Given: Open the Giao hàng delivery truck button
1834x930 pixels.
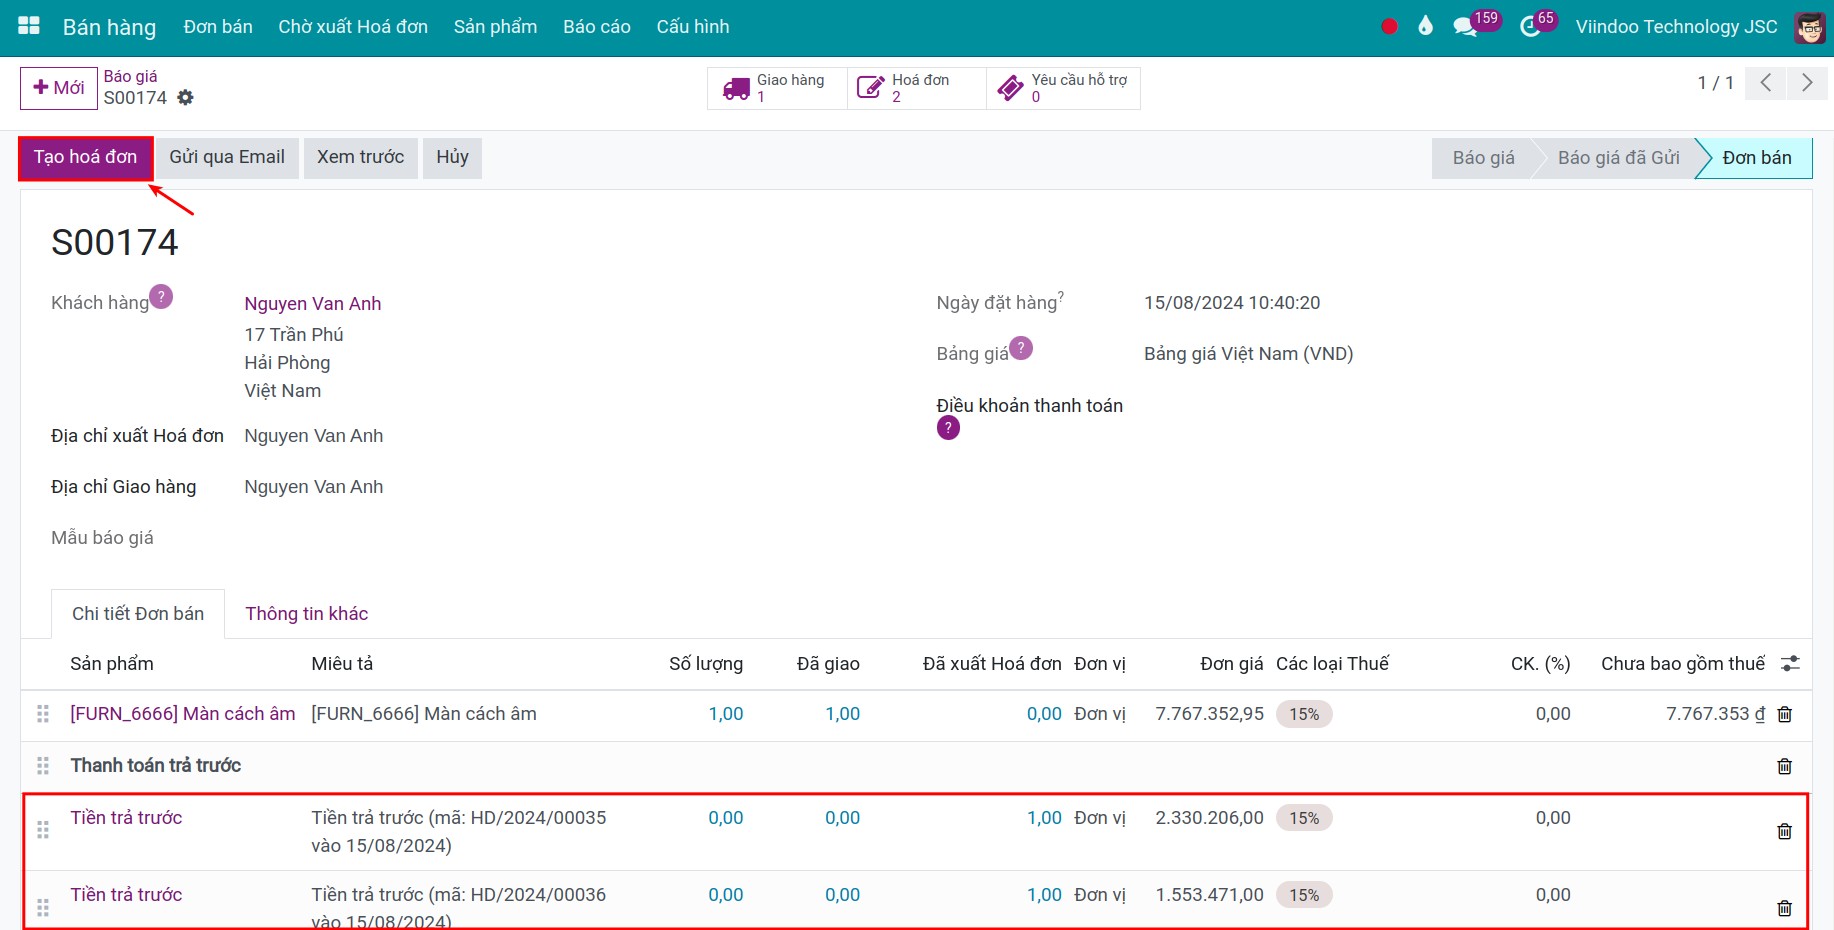Looking at the screenshot, I should coord(777,88).
